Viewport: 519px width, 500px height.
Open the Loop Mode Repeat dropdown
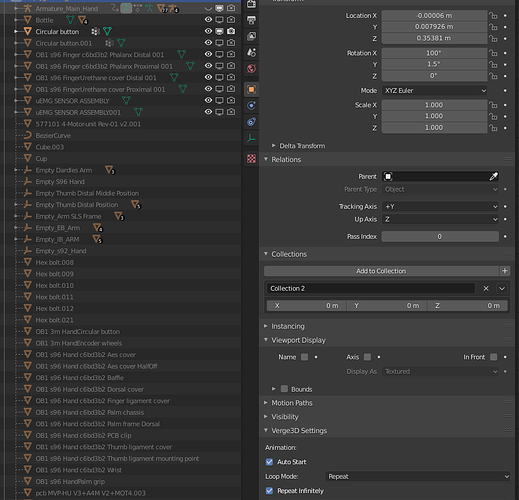(417, 477)
